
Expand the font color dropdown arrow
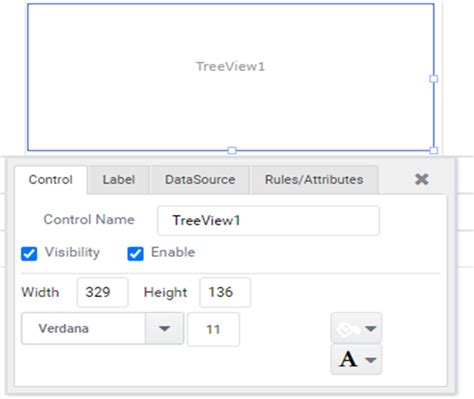(x=371, y=360)
